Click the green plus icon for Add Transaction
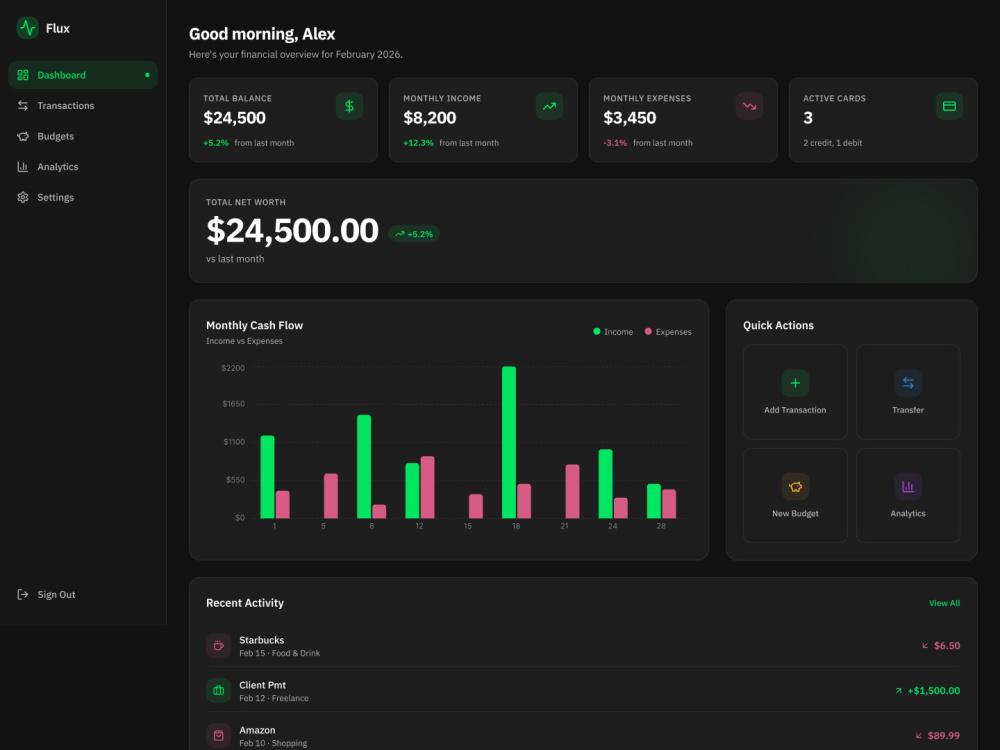The image size is (1000, 750). point(795,383)
